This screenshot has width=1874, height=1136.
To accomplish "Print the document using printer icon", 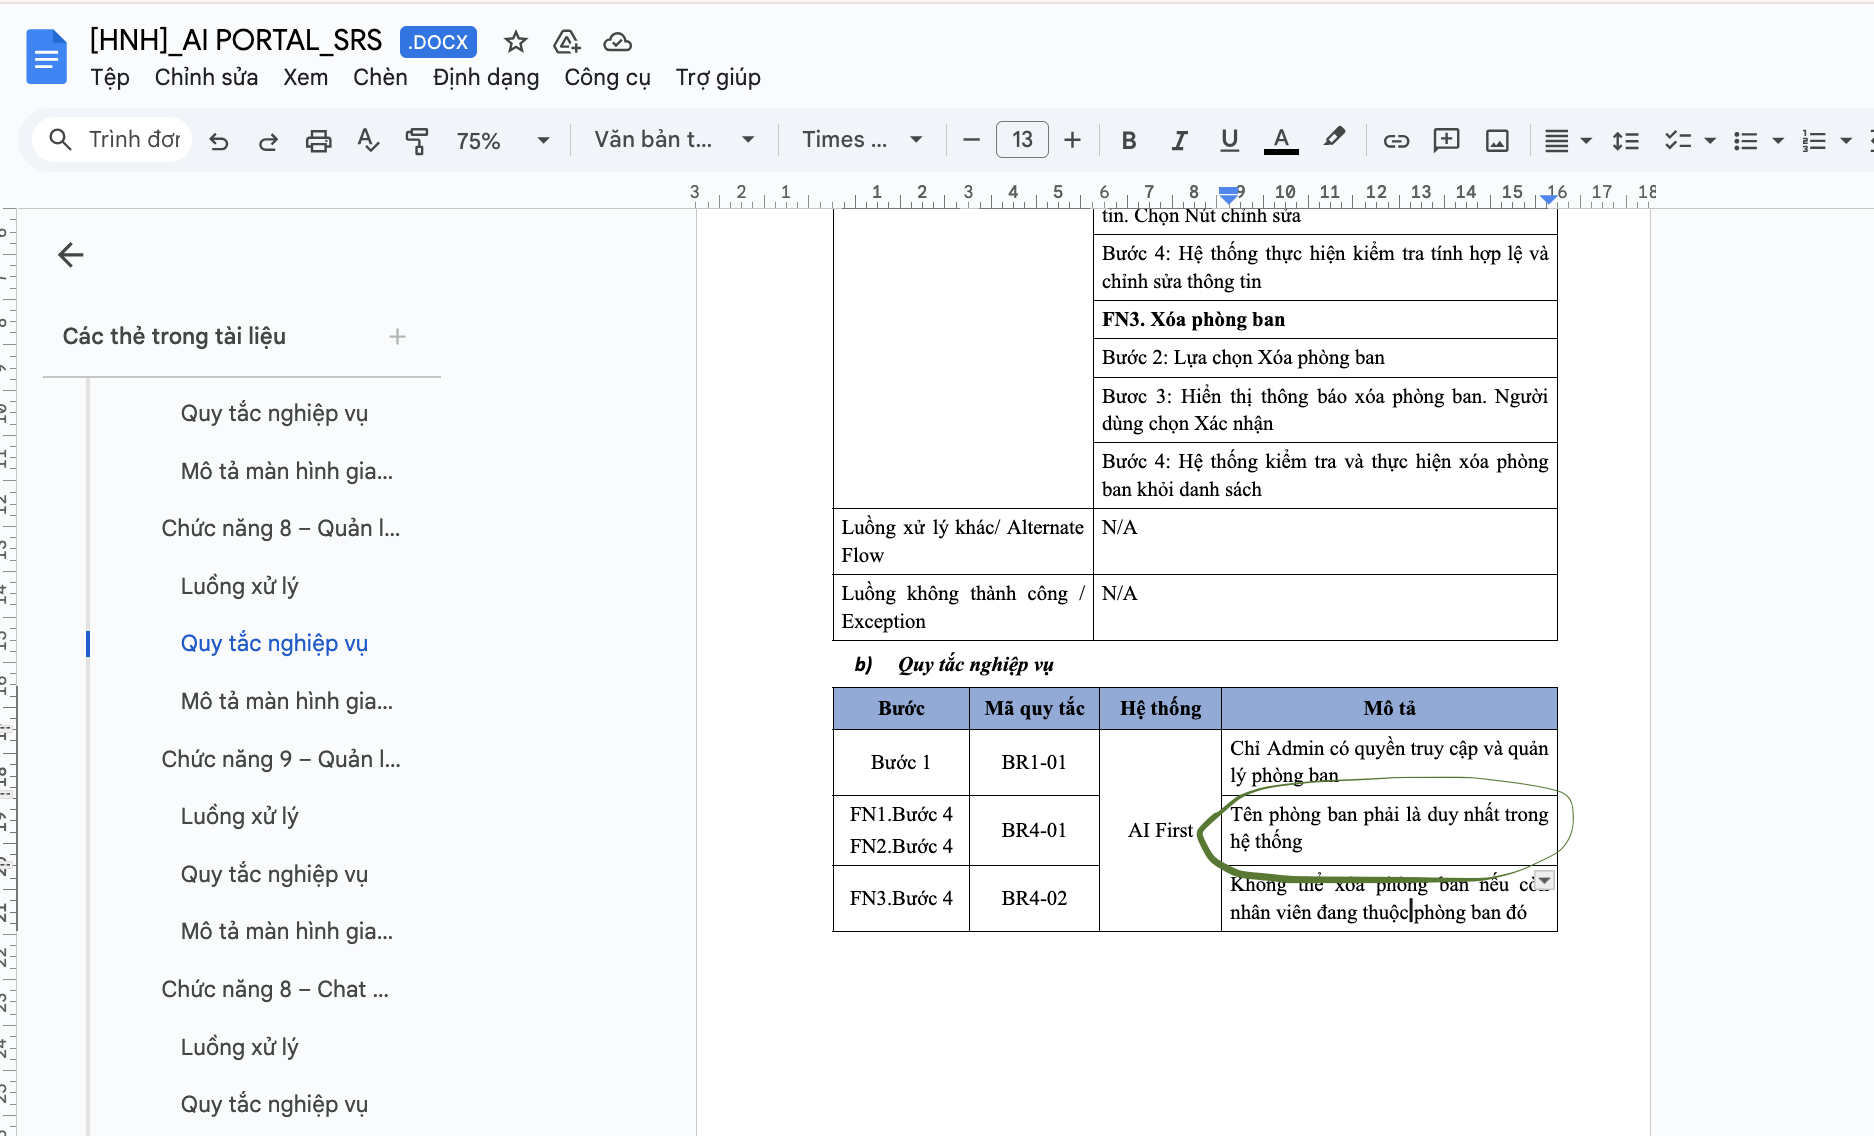I will (x=318, y=141).
